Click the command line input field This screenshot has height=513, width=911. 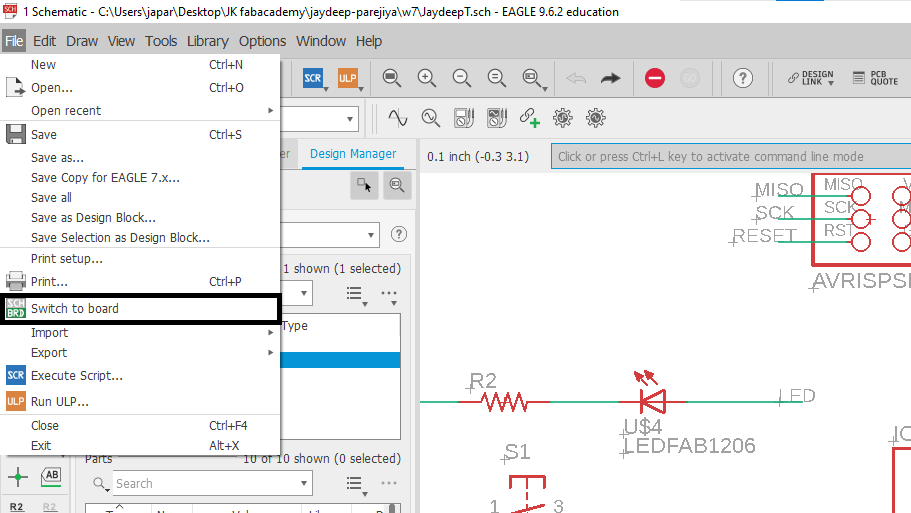click(731, 156)
